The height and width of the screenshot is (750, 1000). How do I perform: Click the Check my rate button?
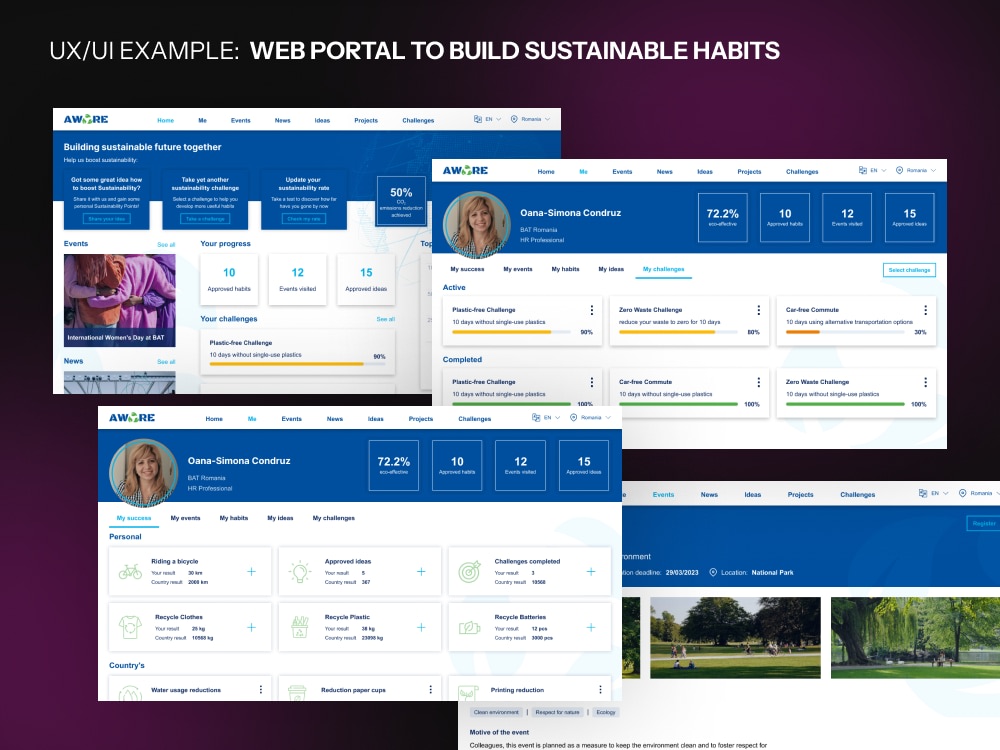tap(304, 219)
